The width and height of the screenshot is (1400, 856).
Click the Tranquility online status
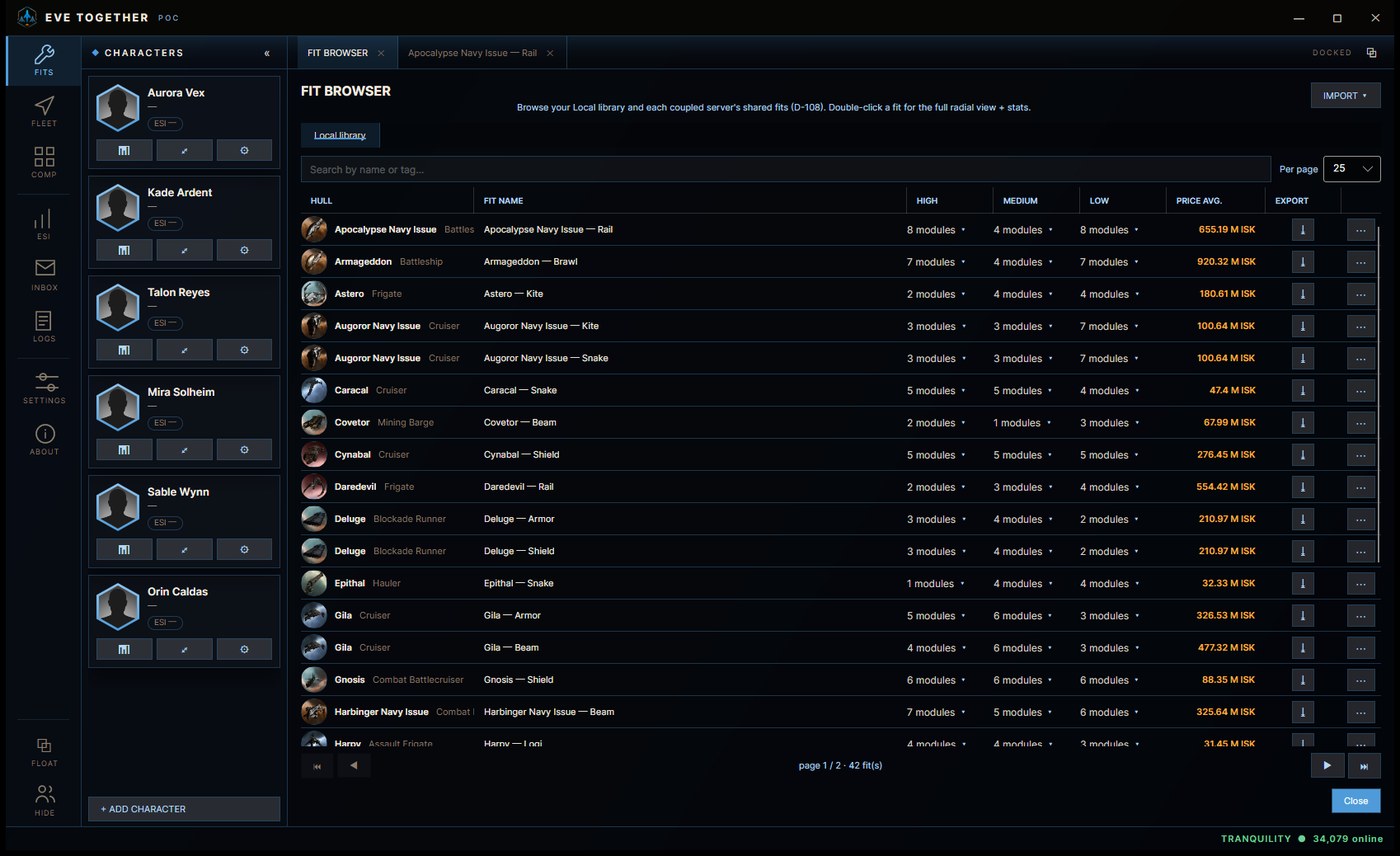point(1301,839)
